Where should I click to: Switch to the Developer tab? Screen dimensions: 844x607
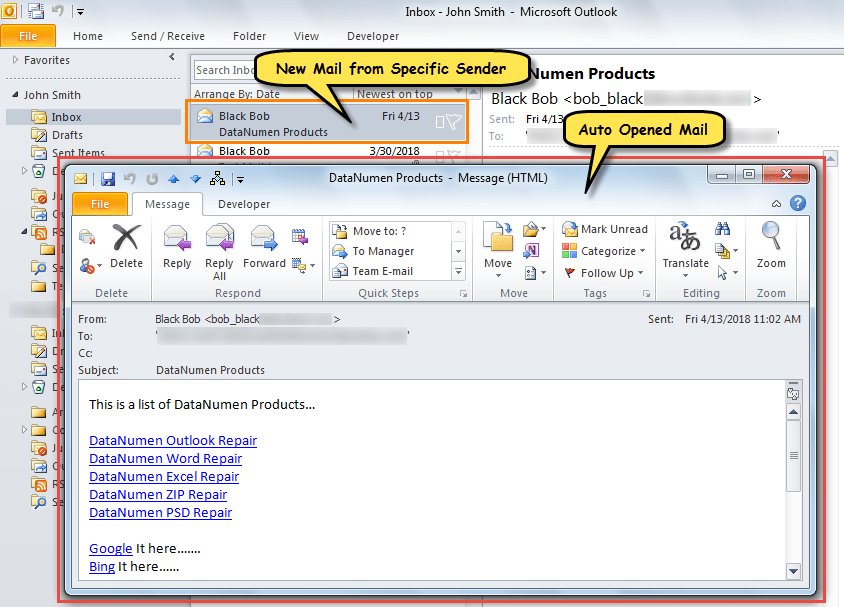click(x=243, y=203)
